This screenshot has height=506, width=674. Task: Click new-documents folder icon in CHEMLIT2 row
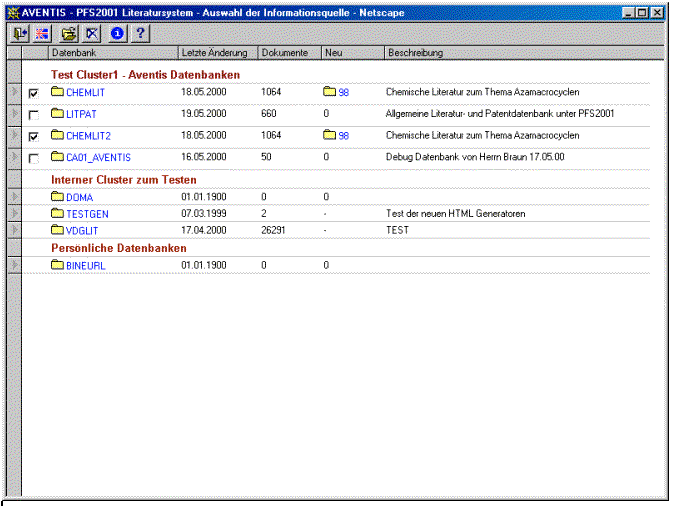coord(329,135)
